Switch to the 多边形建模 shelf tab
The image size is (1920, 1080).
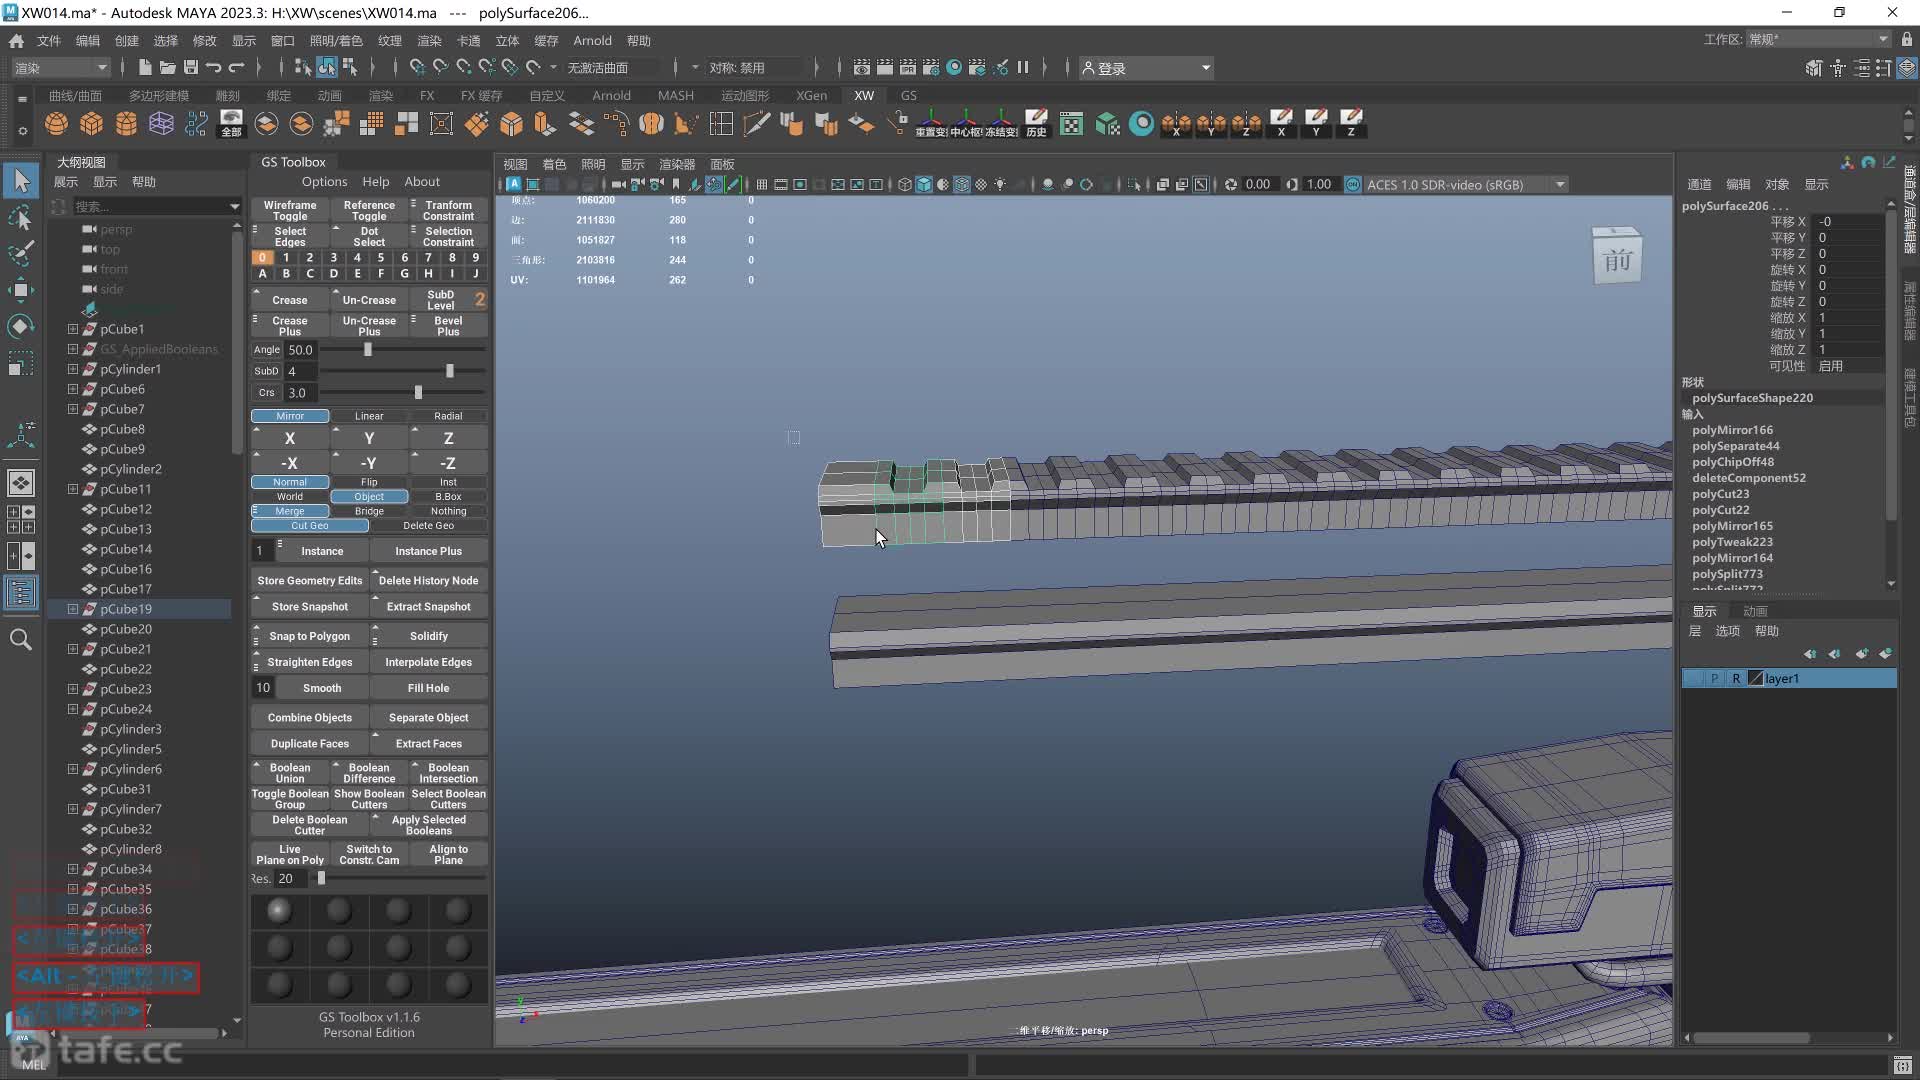158,95
